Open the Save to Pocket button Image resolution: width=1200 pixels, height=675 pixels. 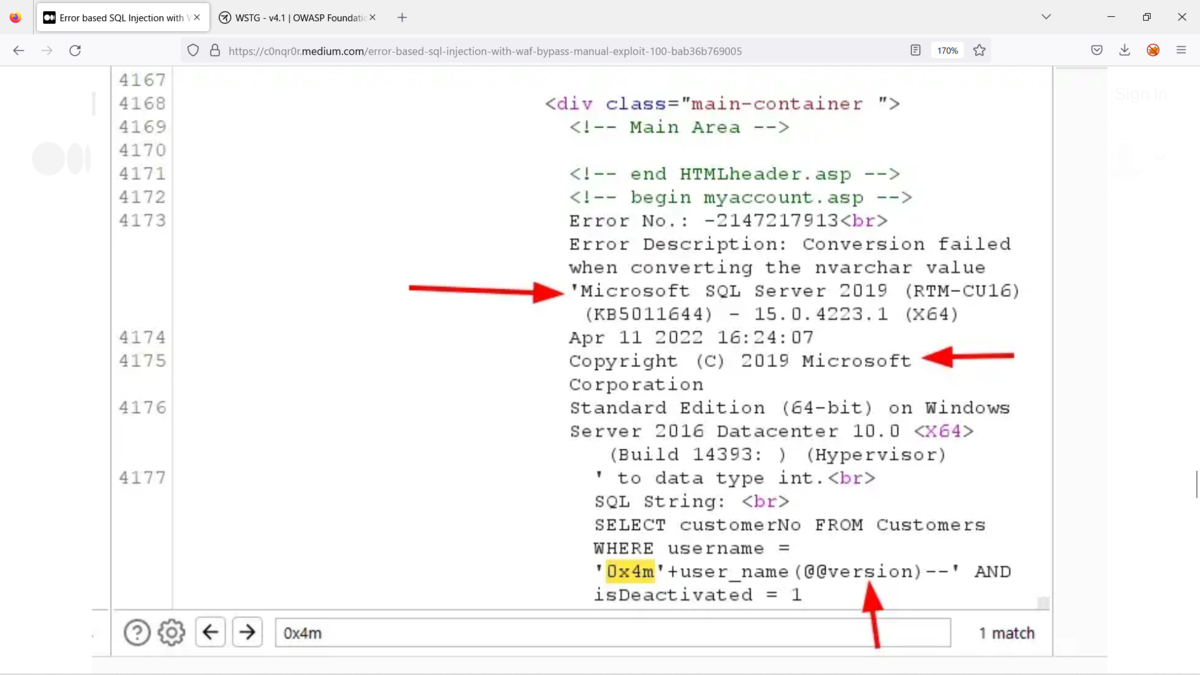[x=1097, y=50]
